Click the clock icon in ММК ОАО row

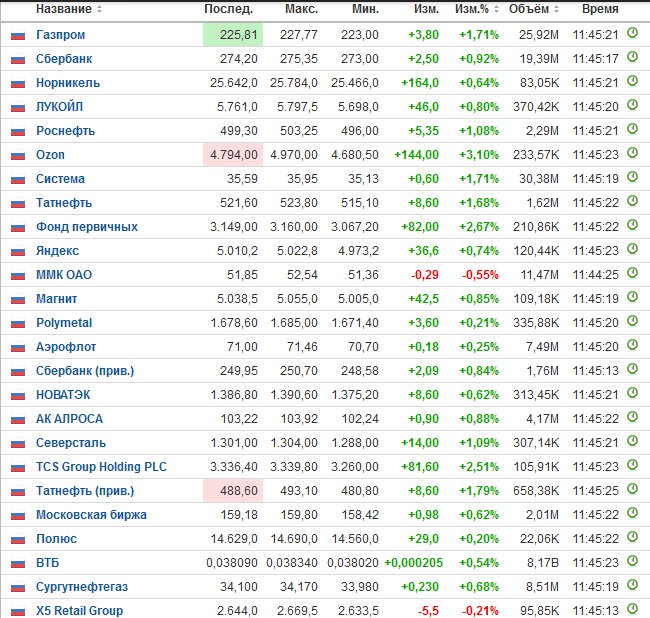point(632,273)
